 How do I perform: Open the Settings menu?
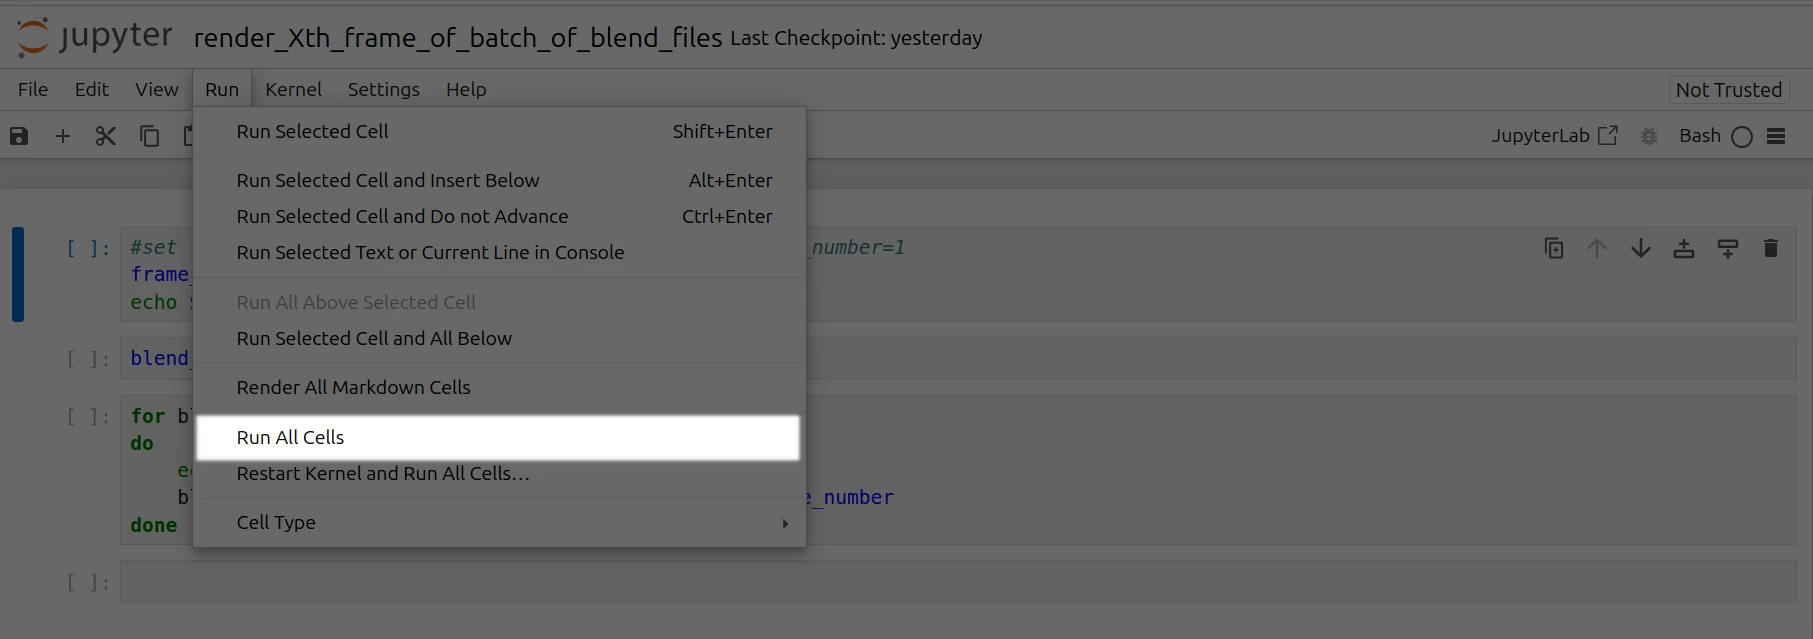(x=384, y=90)
